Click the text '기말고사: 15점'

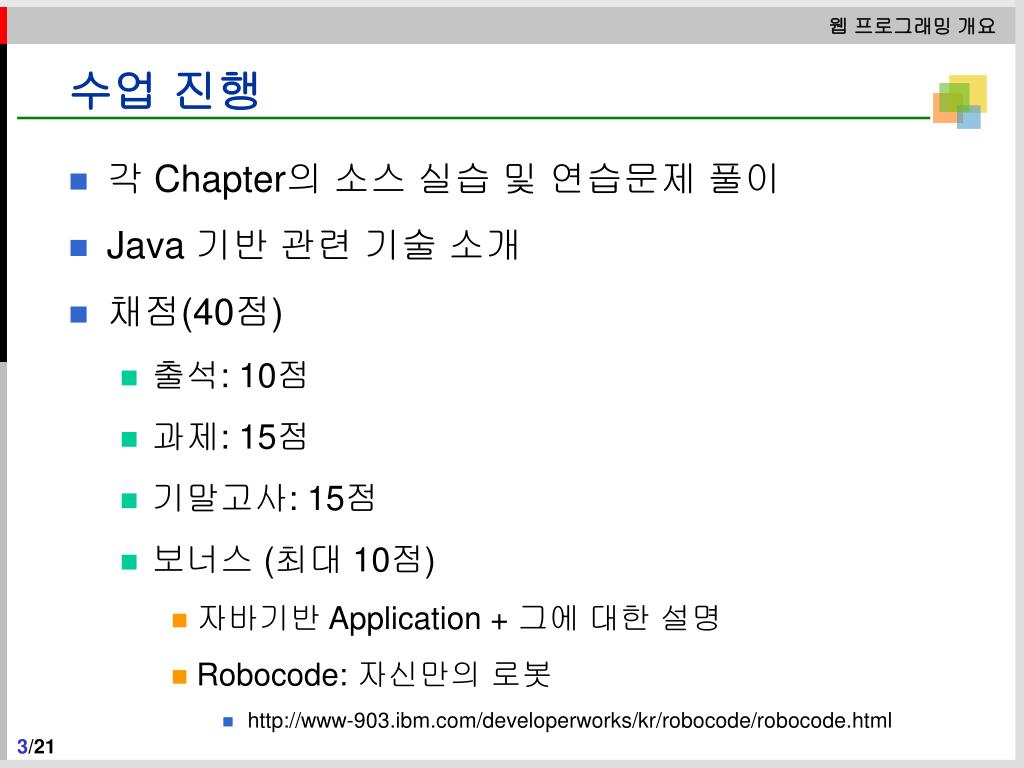point(264,498)
